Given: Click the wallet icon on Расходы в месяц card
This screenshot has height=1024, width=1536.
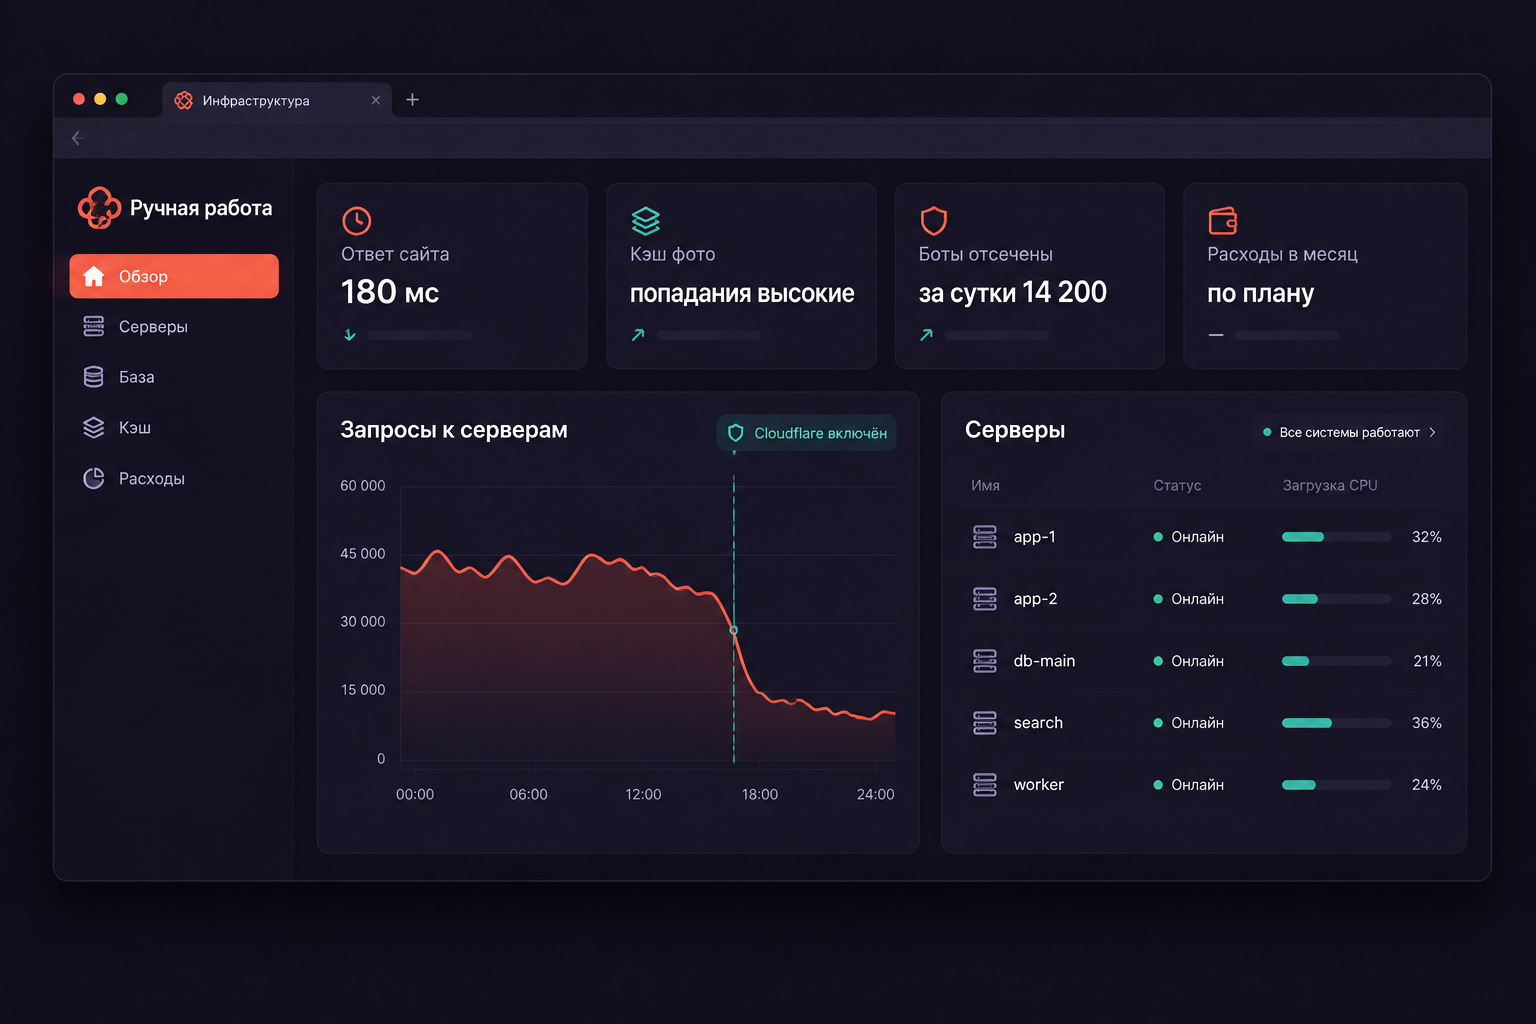Looking at the screenshot, I should [x=1223, y=220].
